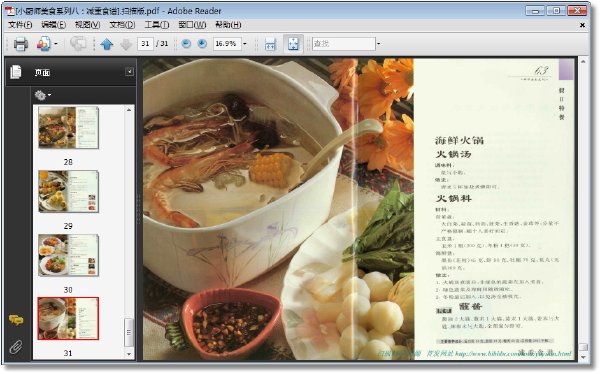Click document scrollbar down arrow

point(583,357)
